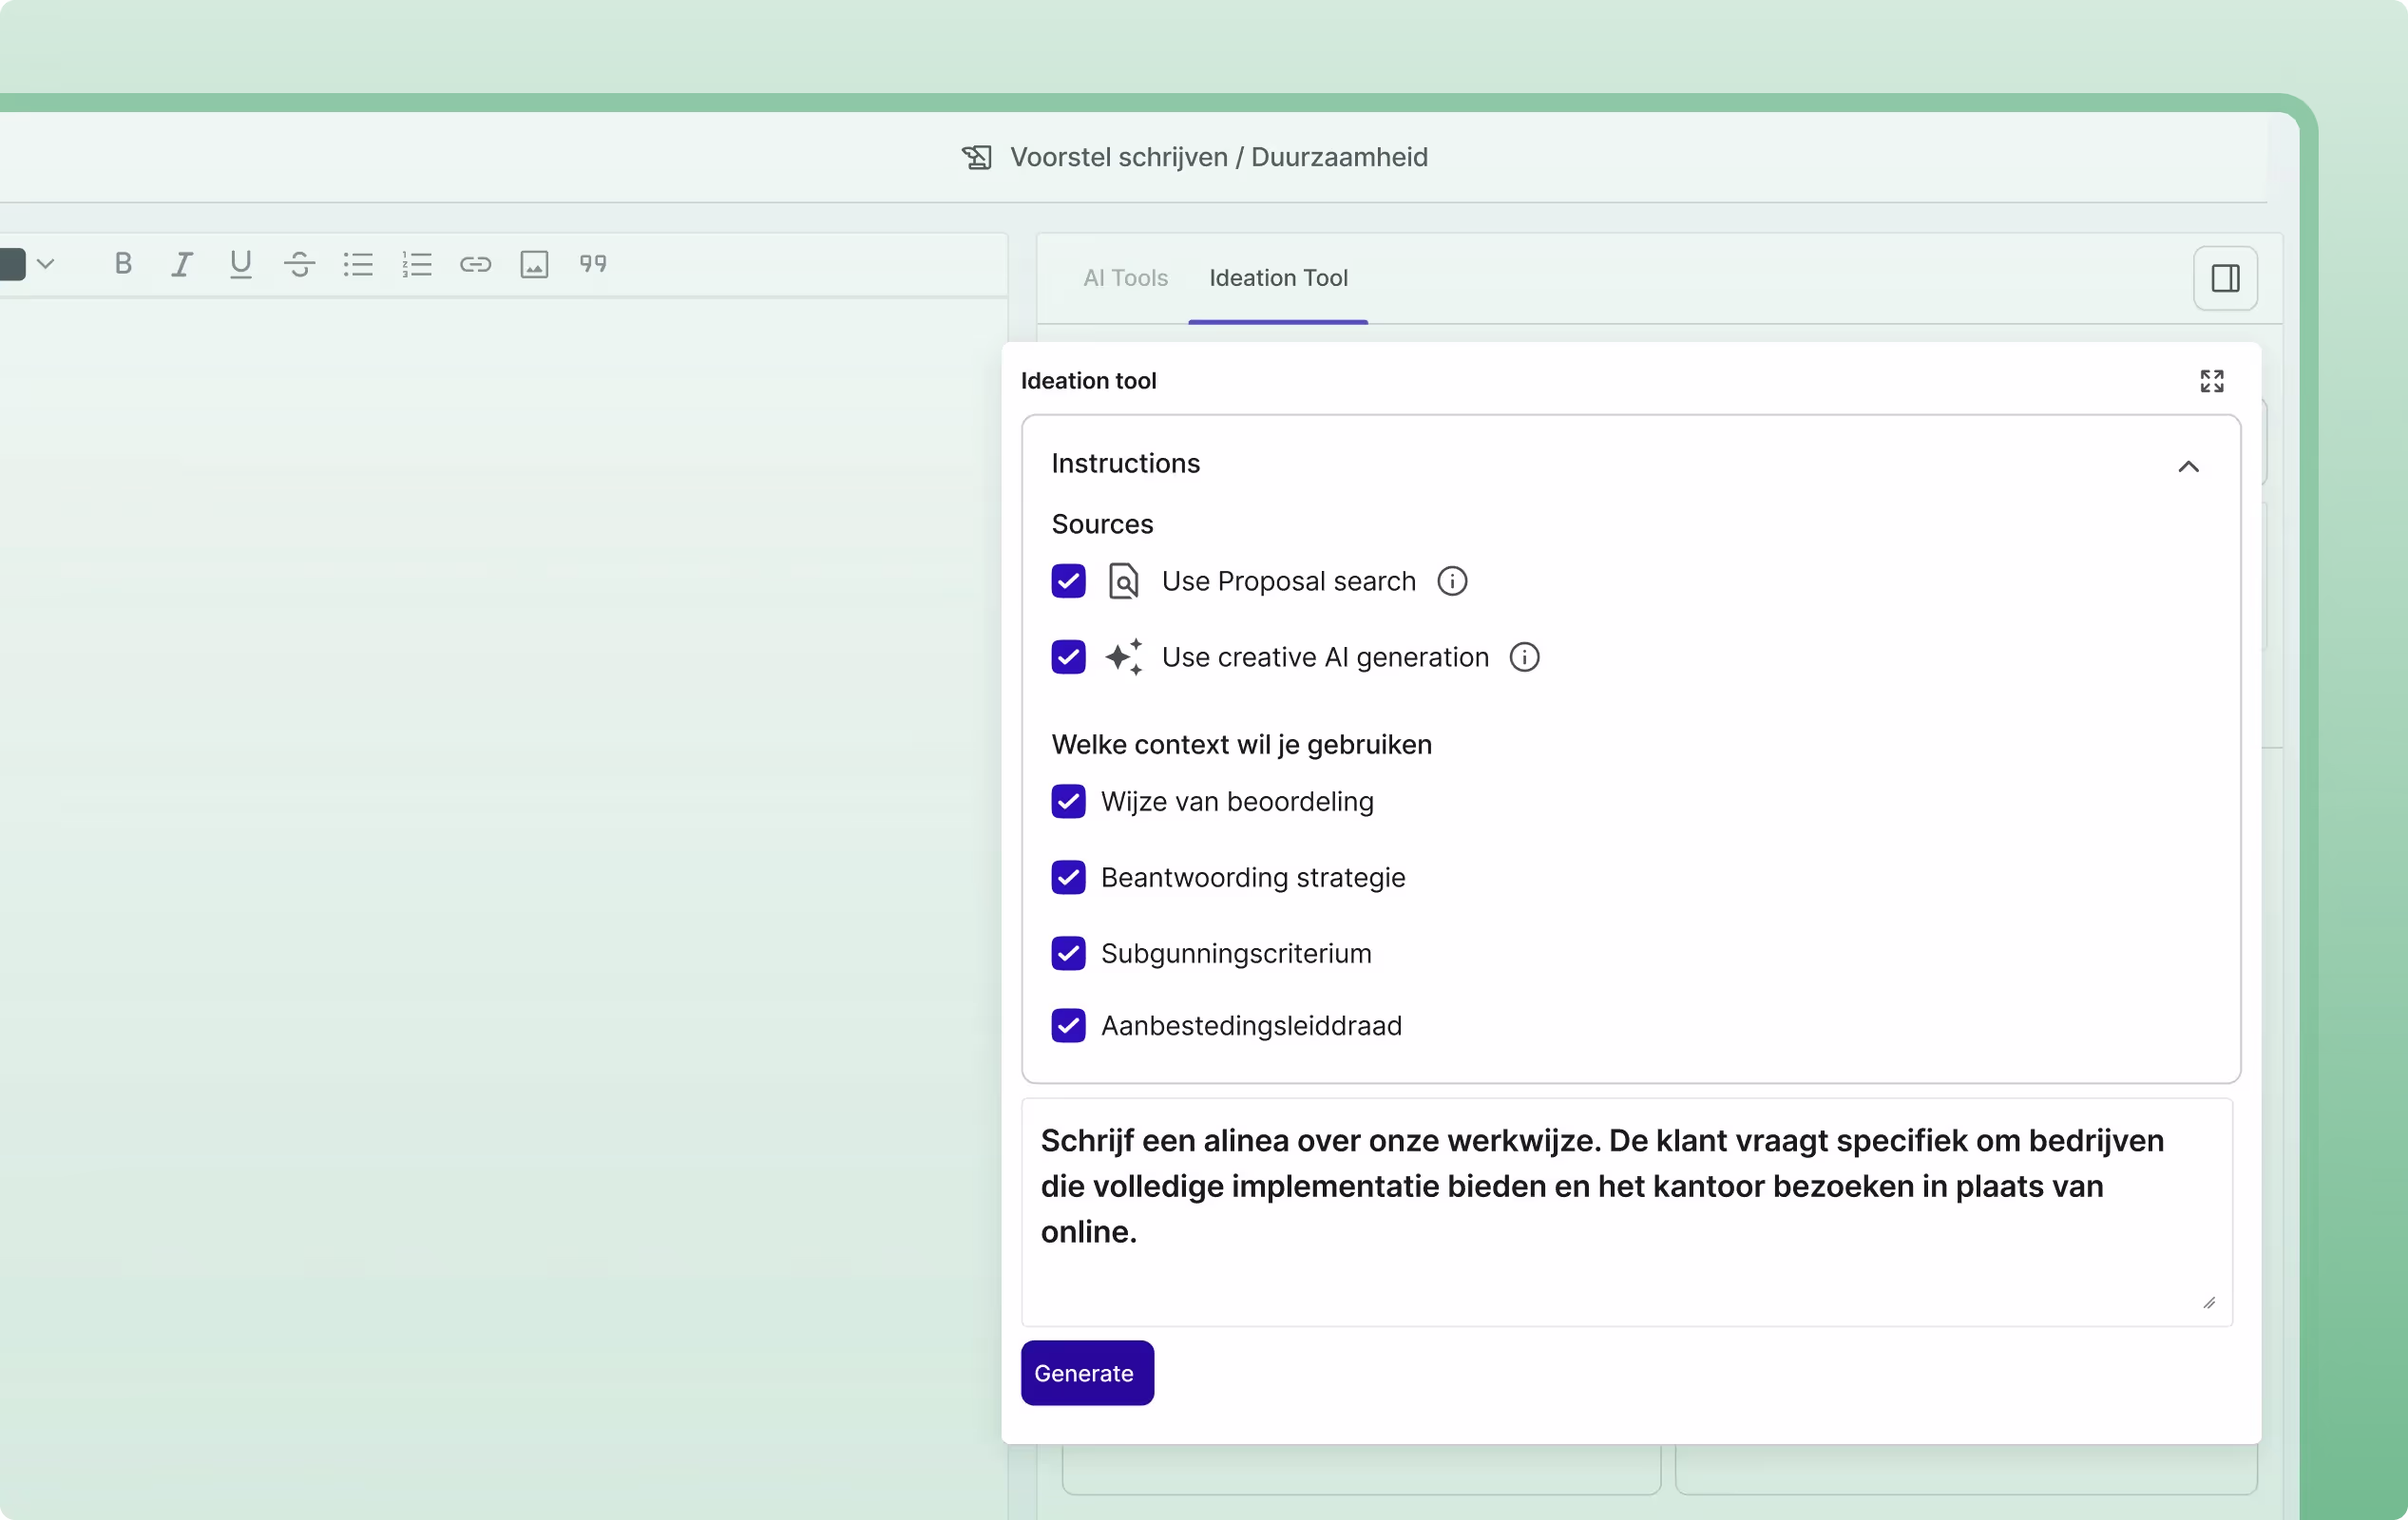Expand the Ideation tool to fullscreen

(2211, 381)
